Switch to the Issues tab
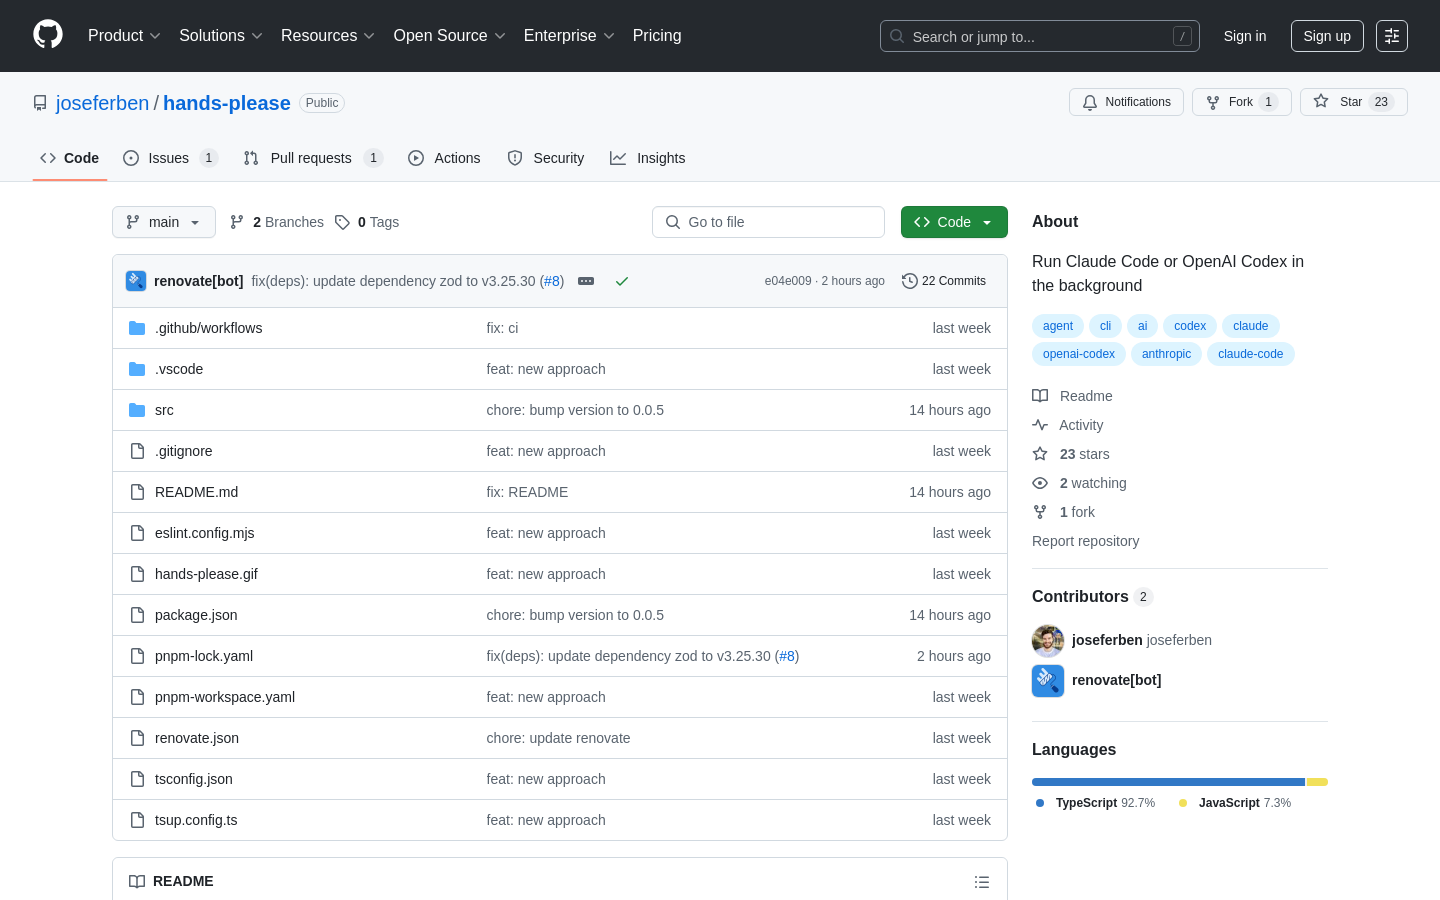 point(170,158)
